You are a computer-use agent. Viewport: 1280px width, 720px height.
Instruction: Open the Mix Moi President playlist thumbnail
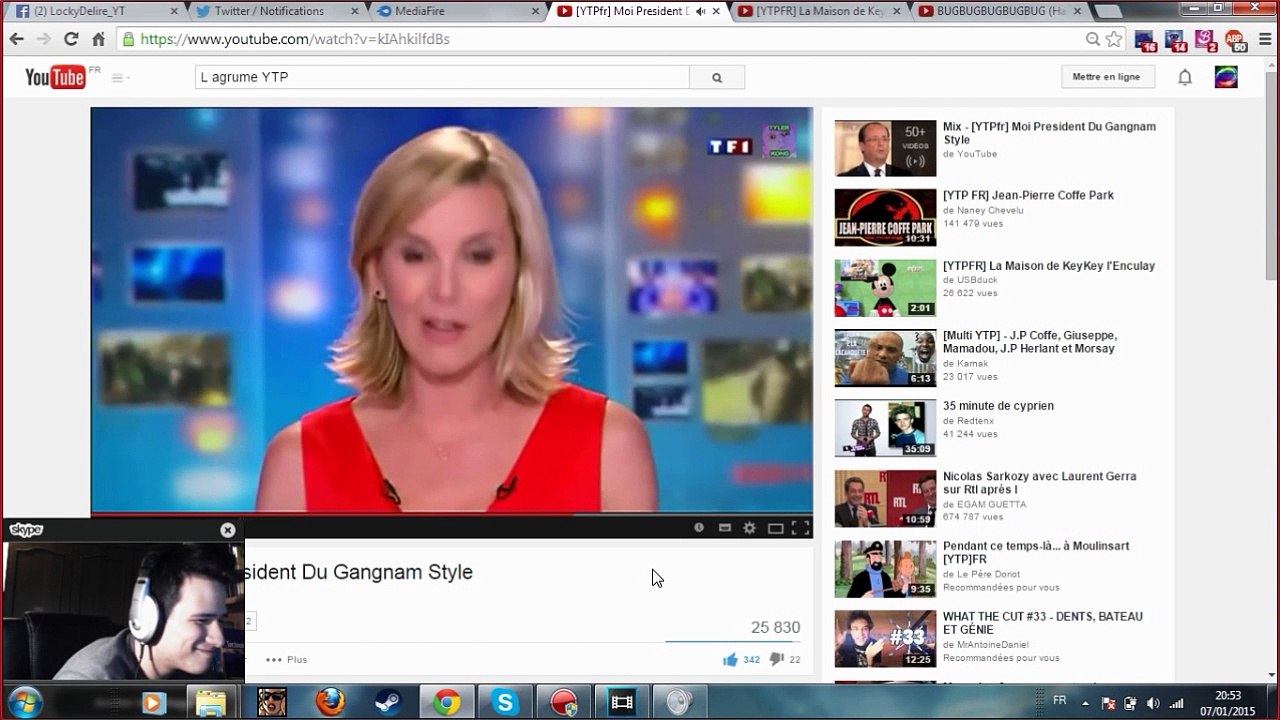[x=885, y=148]
